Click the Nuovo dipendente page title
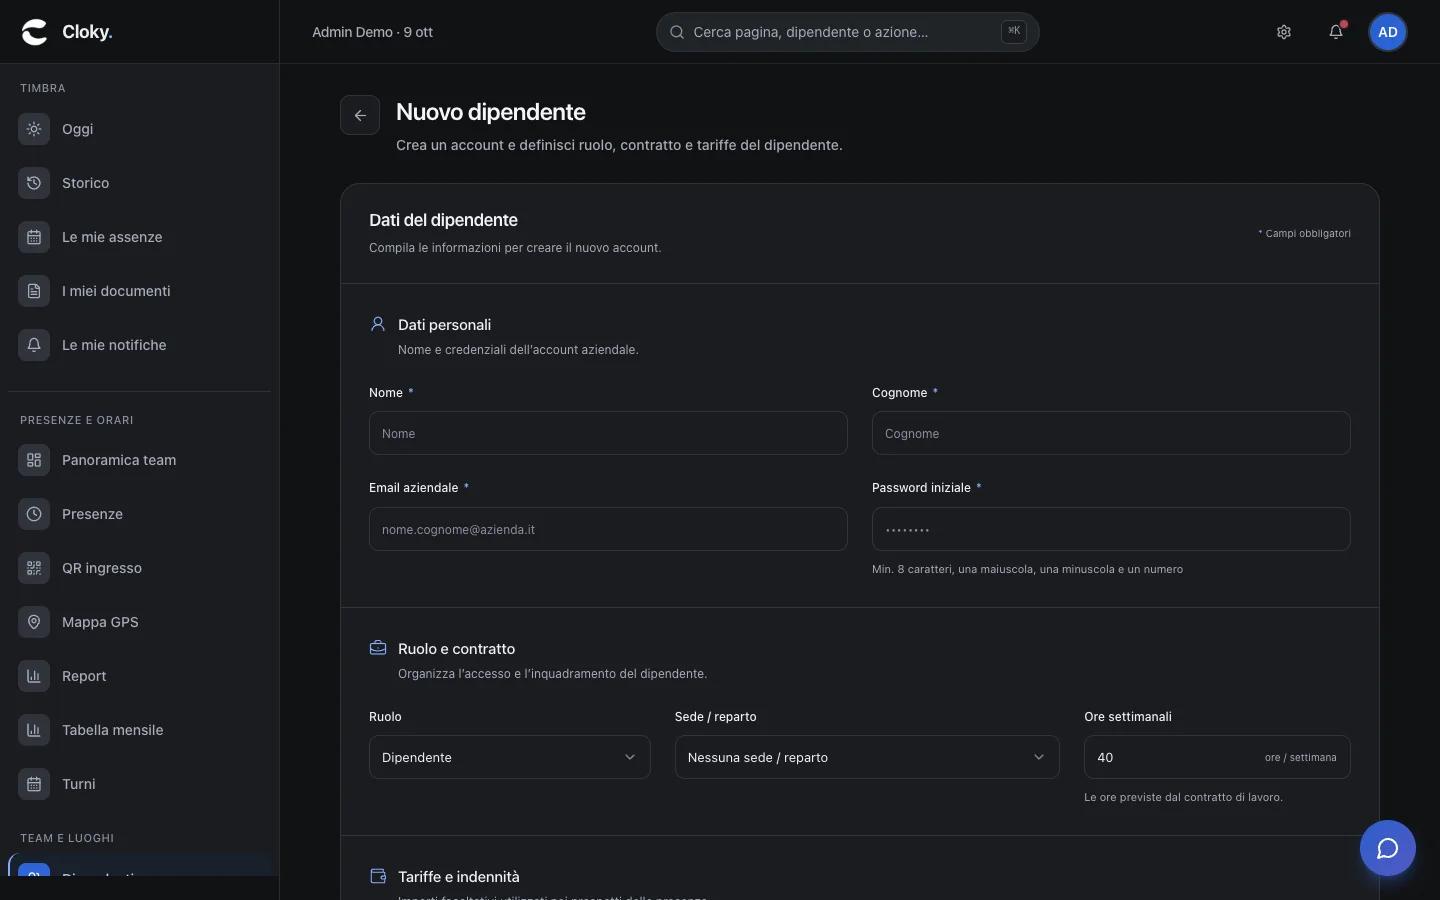Screen dimensions: 1440x900 coord(491,112)
